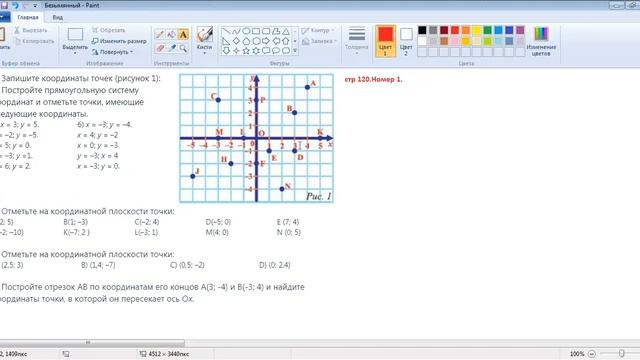The image size is (640, 360).
Task: Choose the Polygon shape
Action: click(x=276, y=31)
